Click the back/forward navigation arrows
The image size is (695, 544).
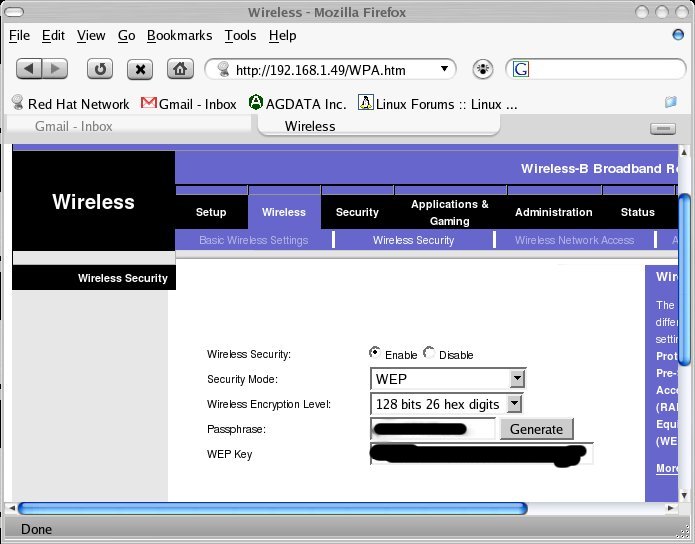42,69
